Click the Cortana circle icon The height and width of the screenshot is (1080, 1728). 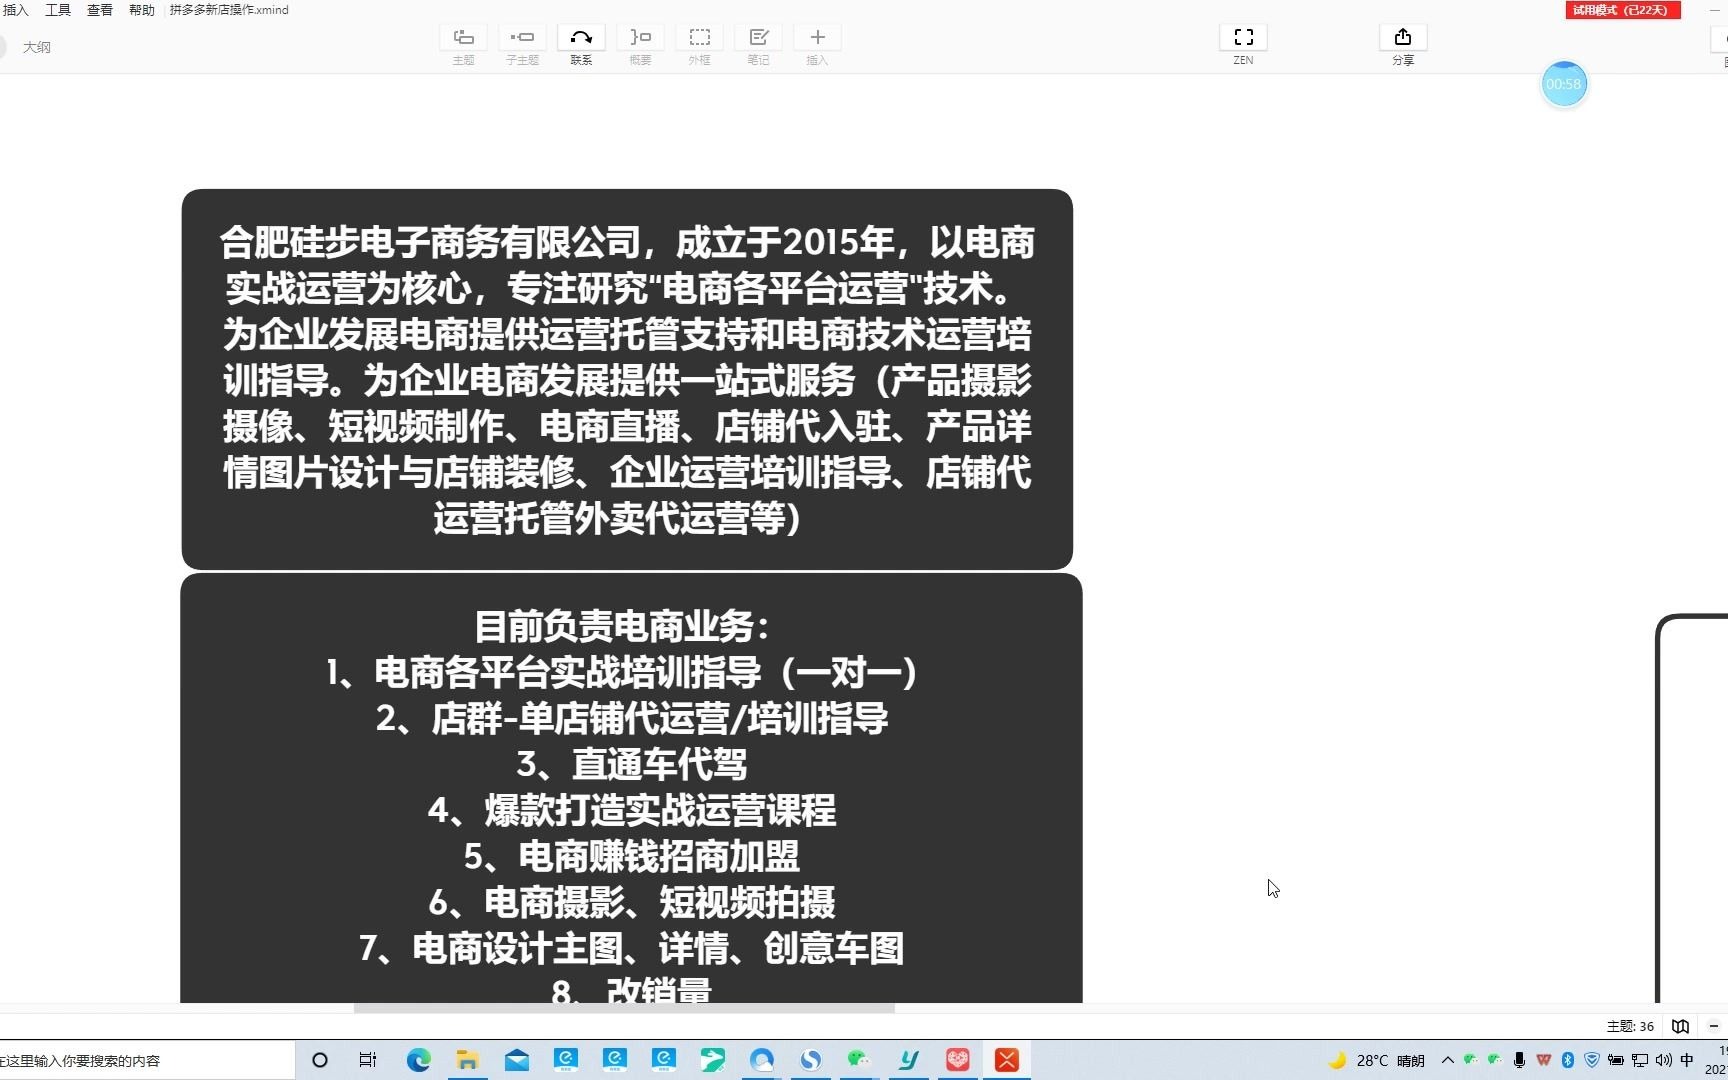coord(320,1060)
